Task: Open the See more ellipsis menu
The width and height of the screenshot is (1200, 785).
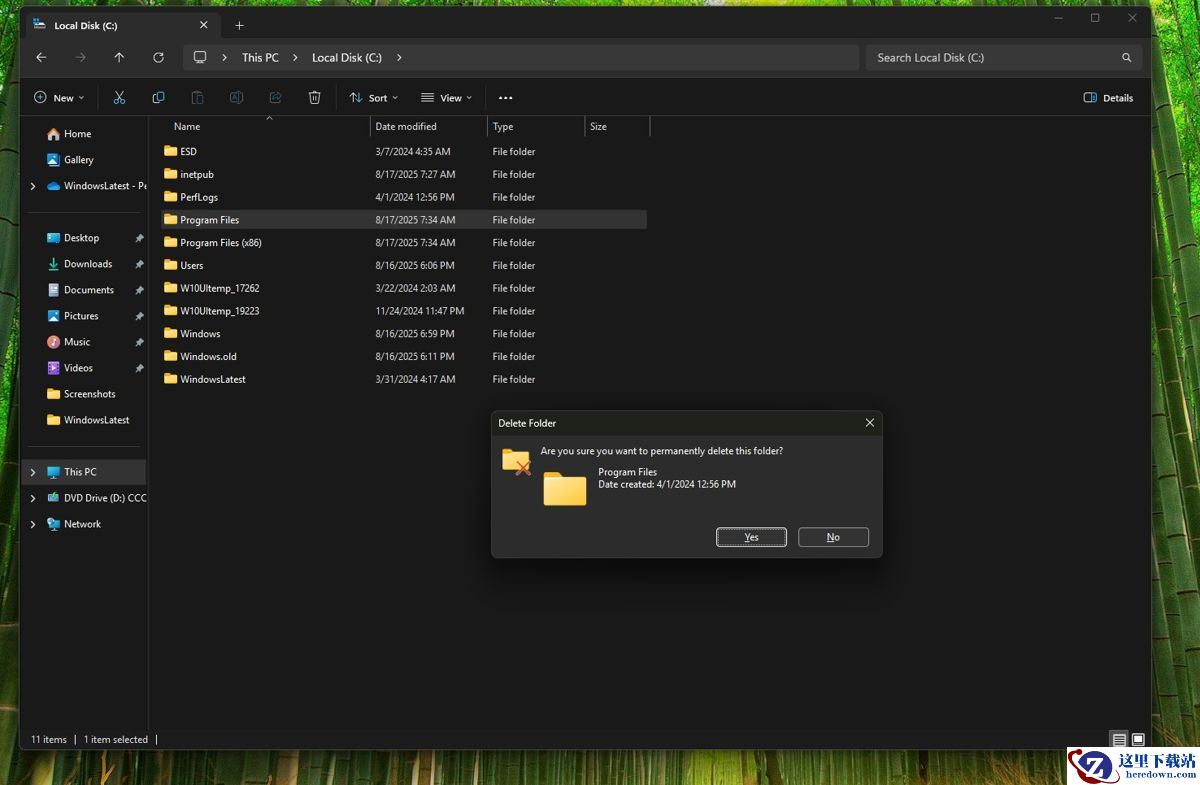Action: 505,98
